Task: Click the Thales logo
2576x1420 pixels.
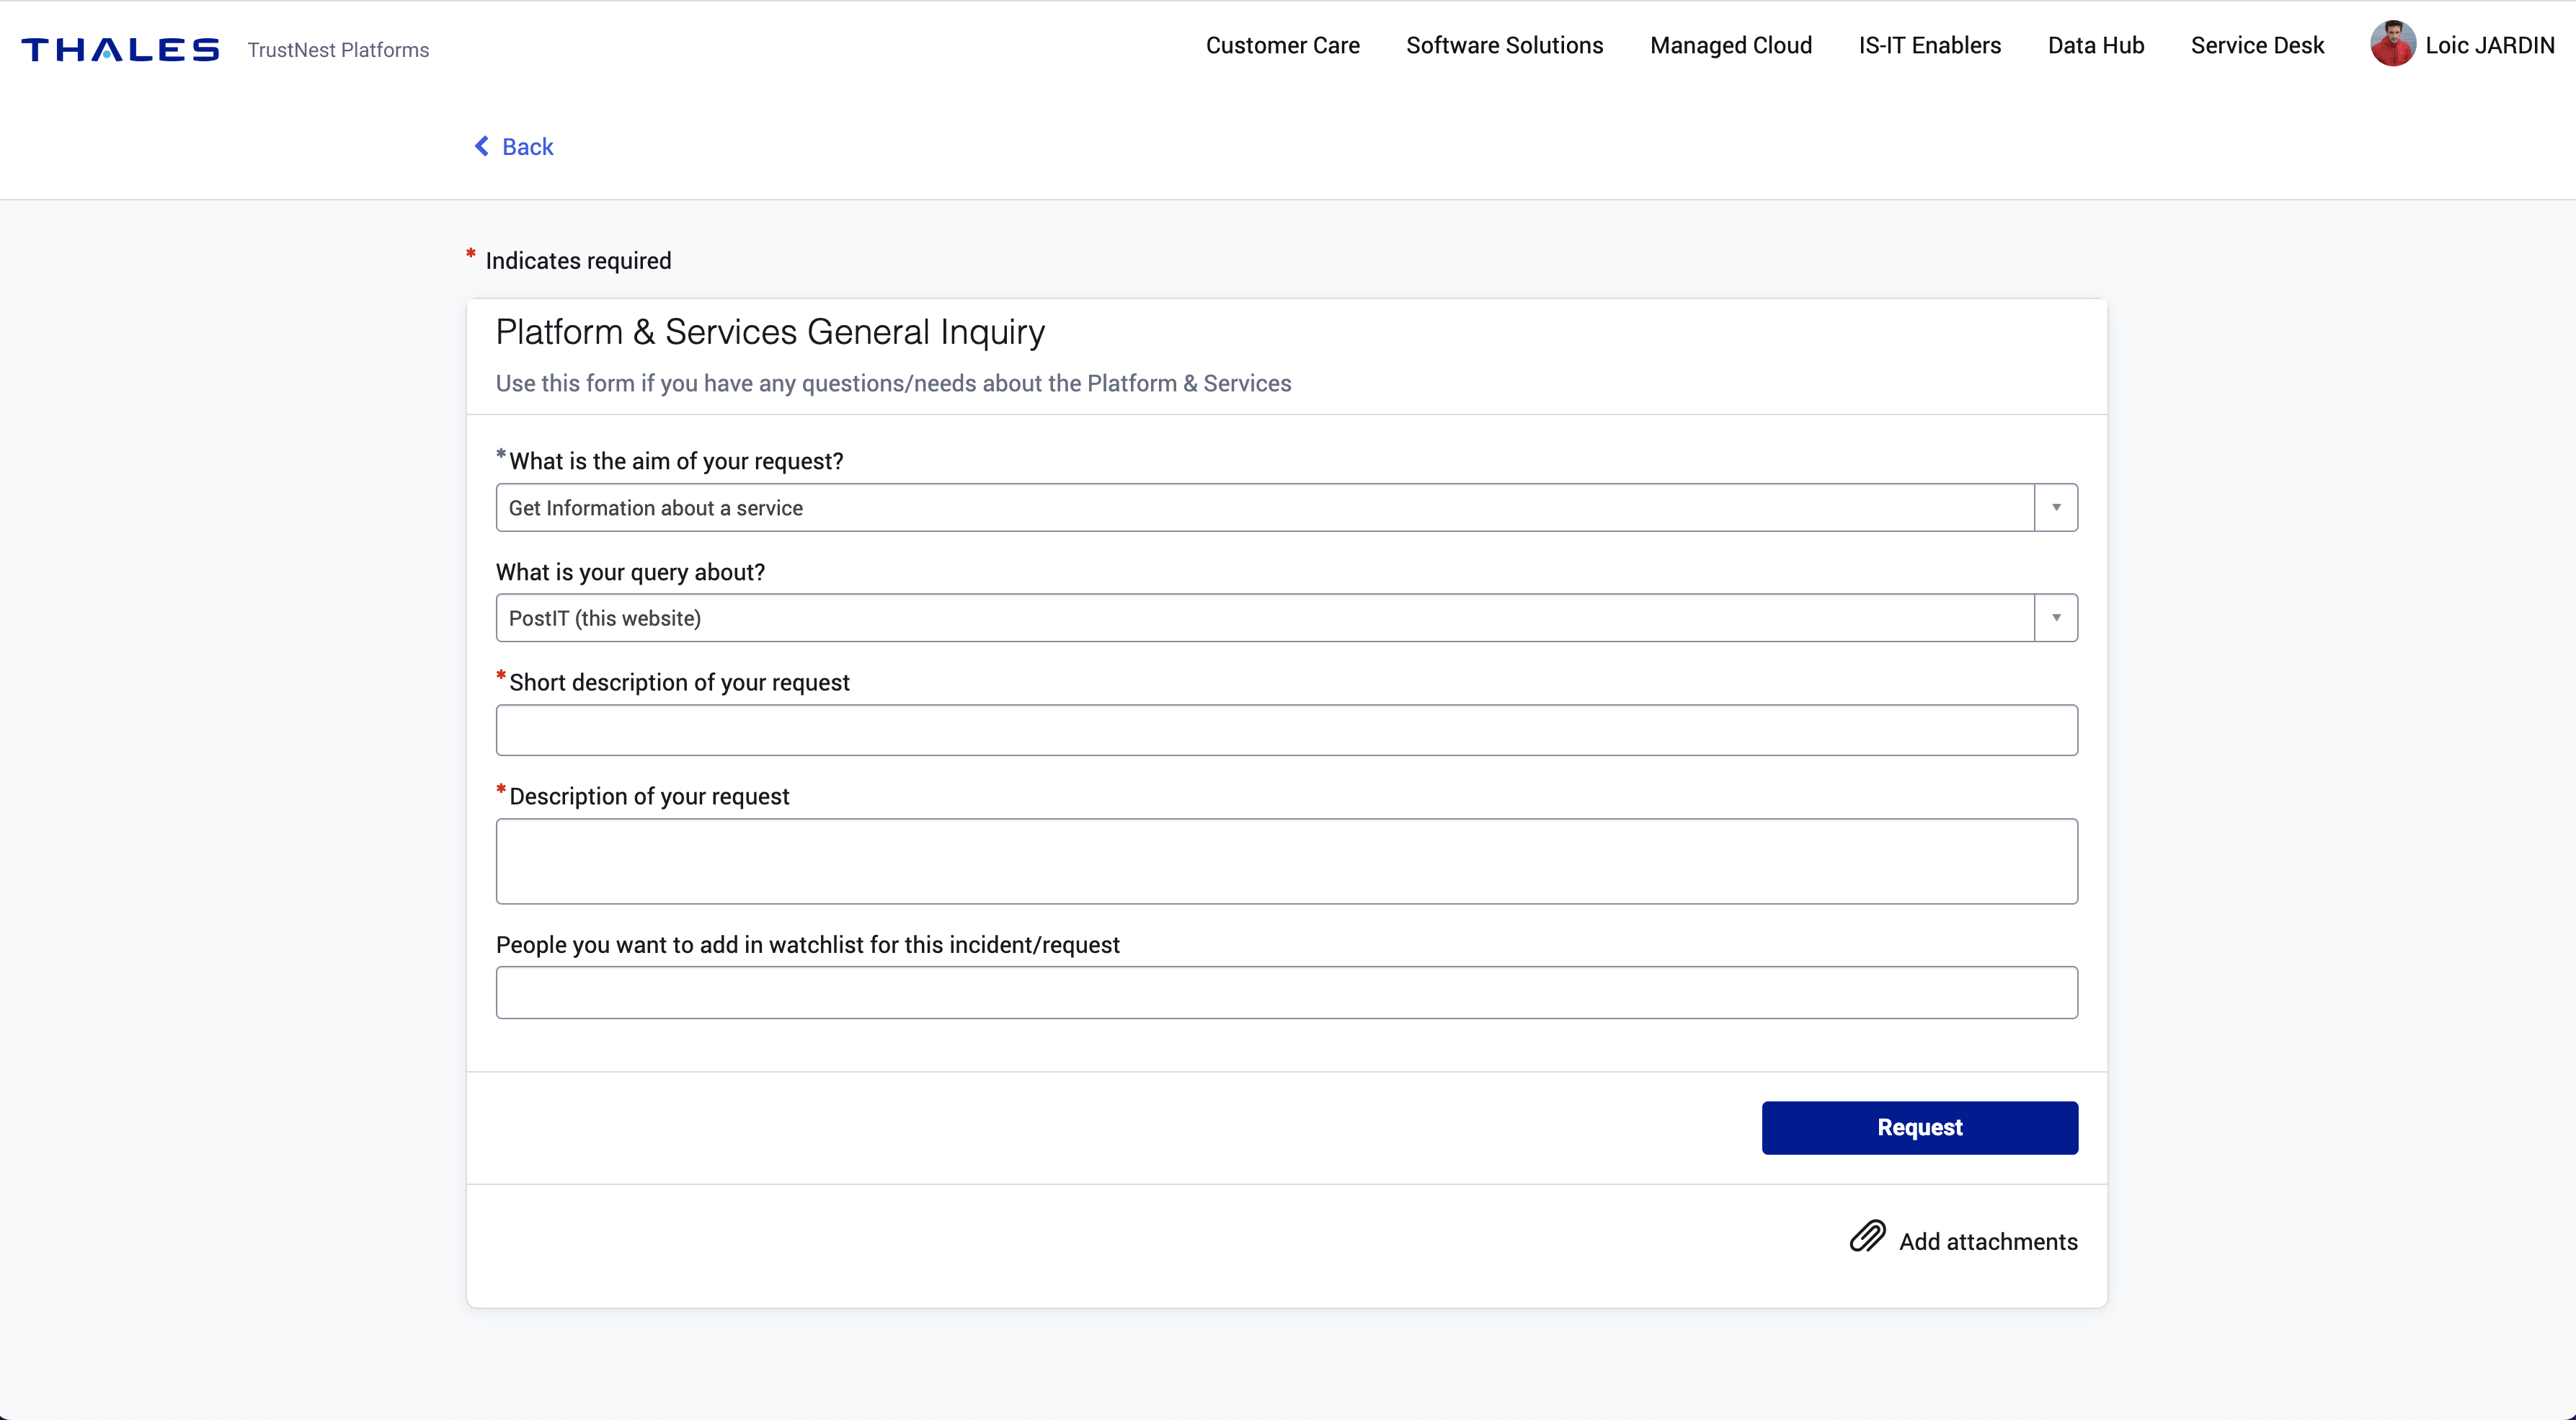Action: pyautogui.click(x=120, y=50)
